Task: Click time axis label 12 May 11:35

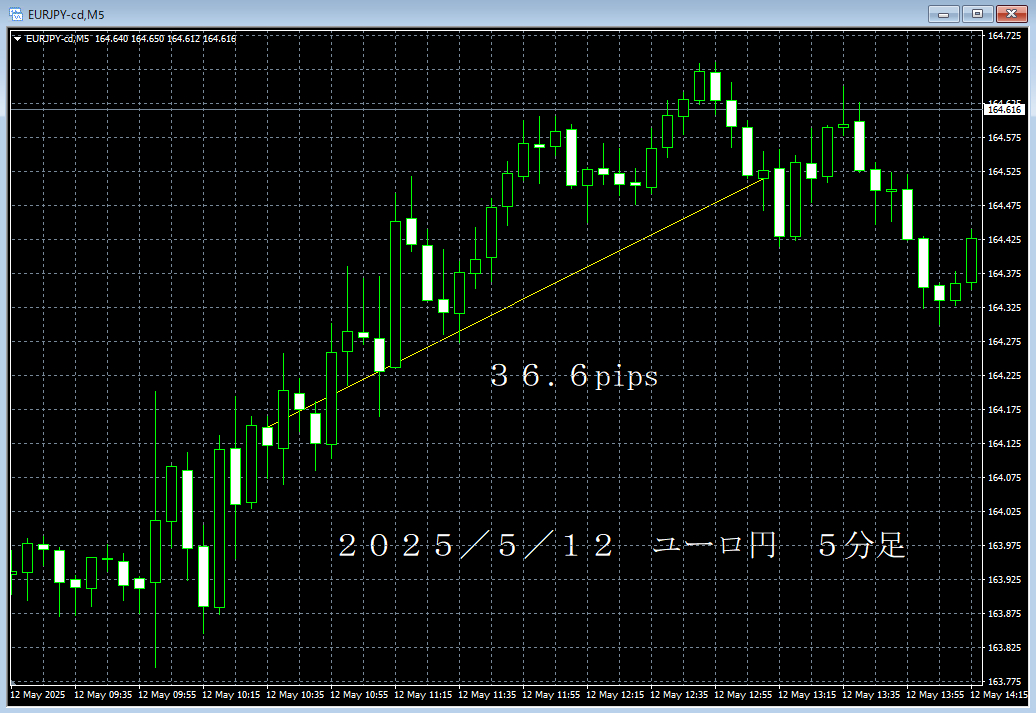Action: (487, 694)
